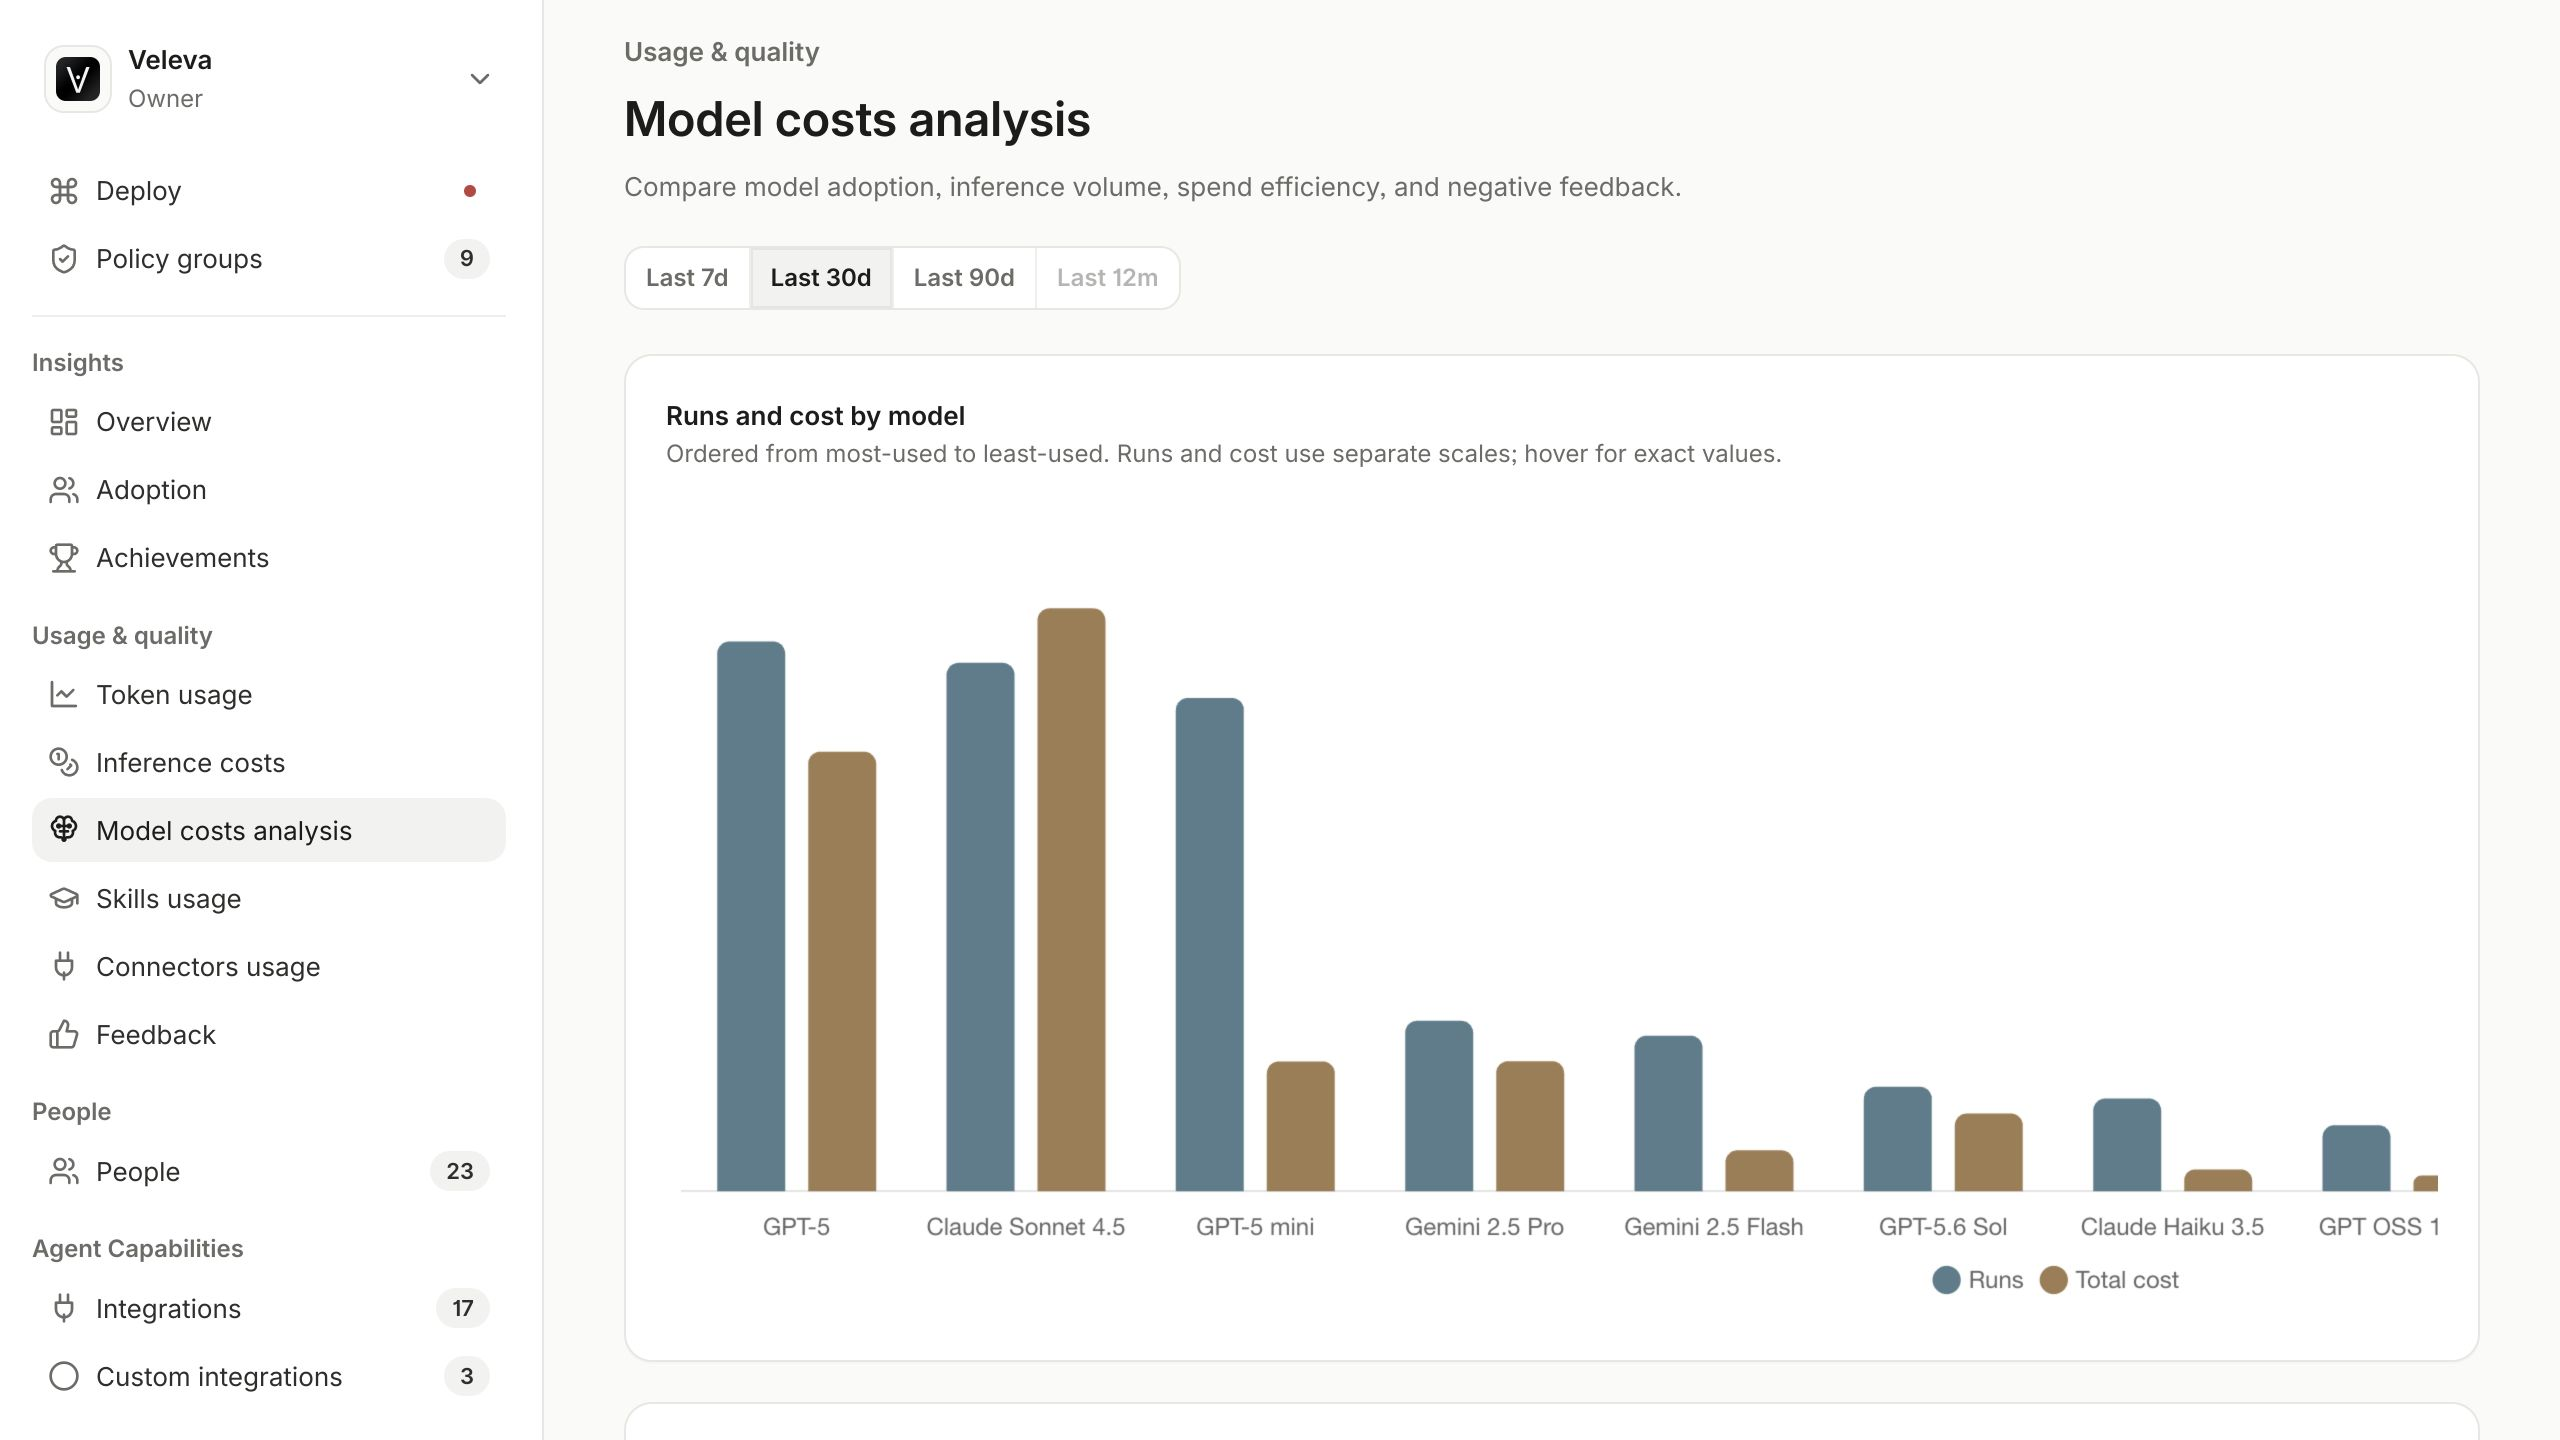Click the Usage & quality breadcrumb
This screenshot has width=2560, height=1440.
722,52
